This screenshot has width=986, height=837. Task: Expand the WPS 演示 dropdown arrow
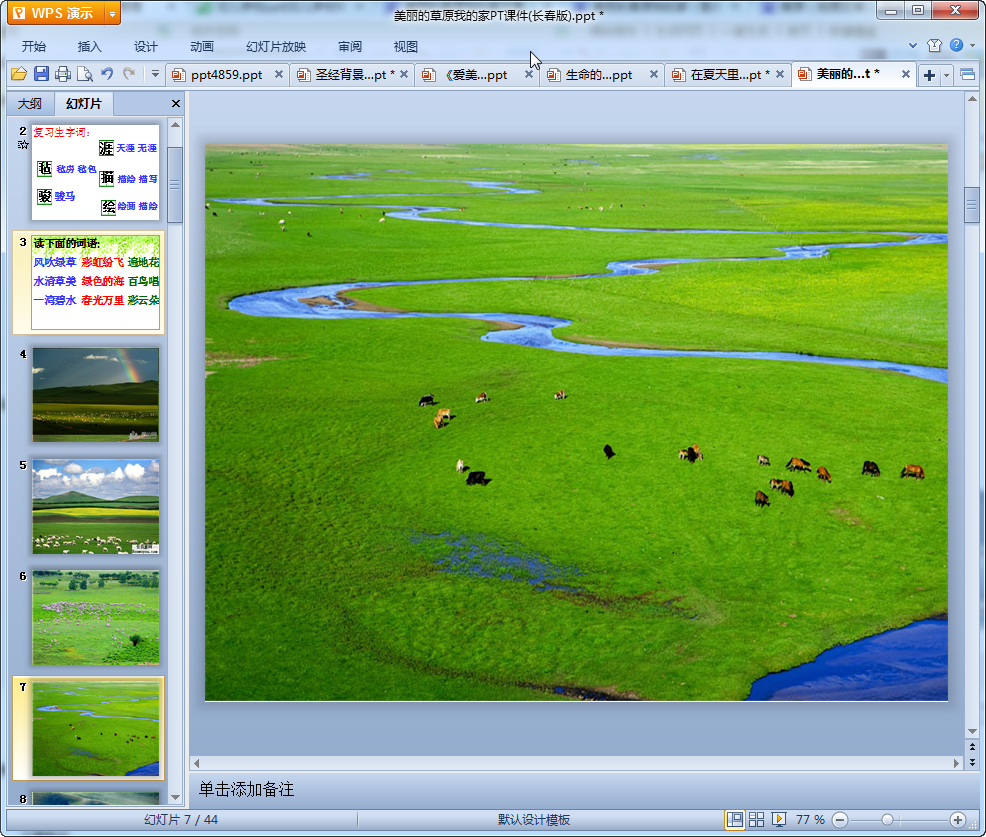click(x=113, y=13)
